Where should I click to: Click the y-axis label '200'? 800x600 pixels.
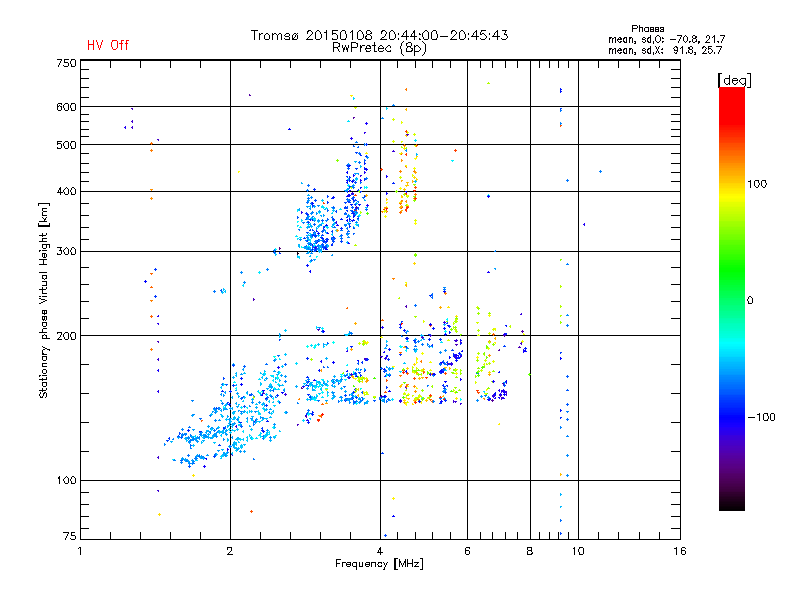[66, 336]
